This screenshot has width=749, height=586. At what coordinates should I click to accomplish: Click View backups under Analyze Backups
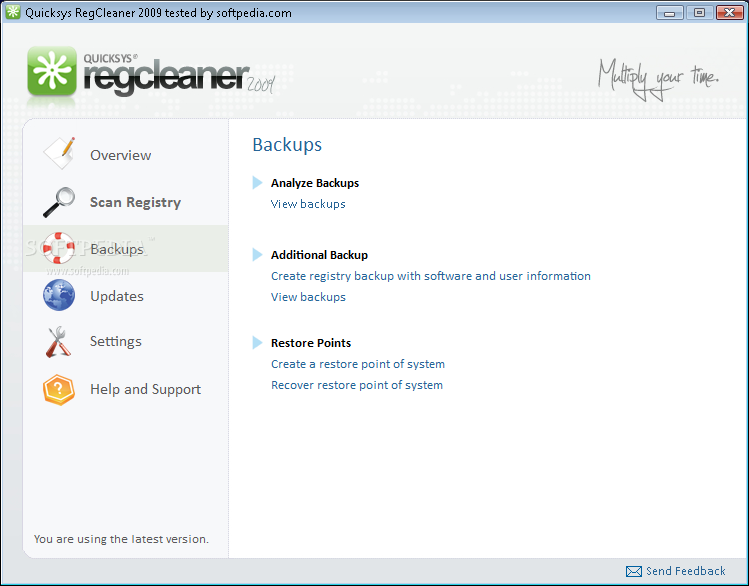pyautogui.click(x=308, y=204)
